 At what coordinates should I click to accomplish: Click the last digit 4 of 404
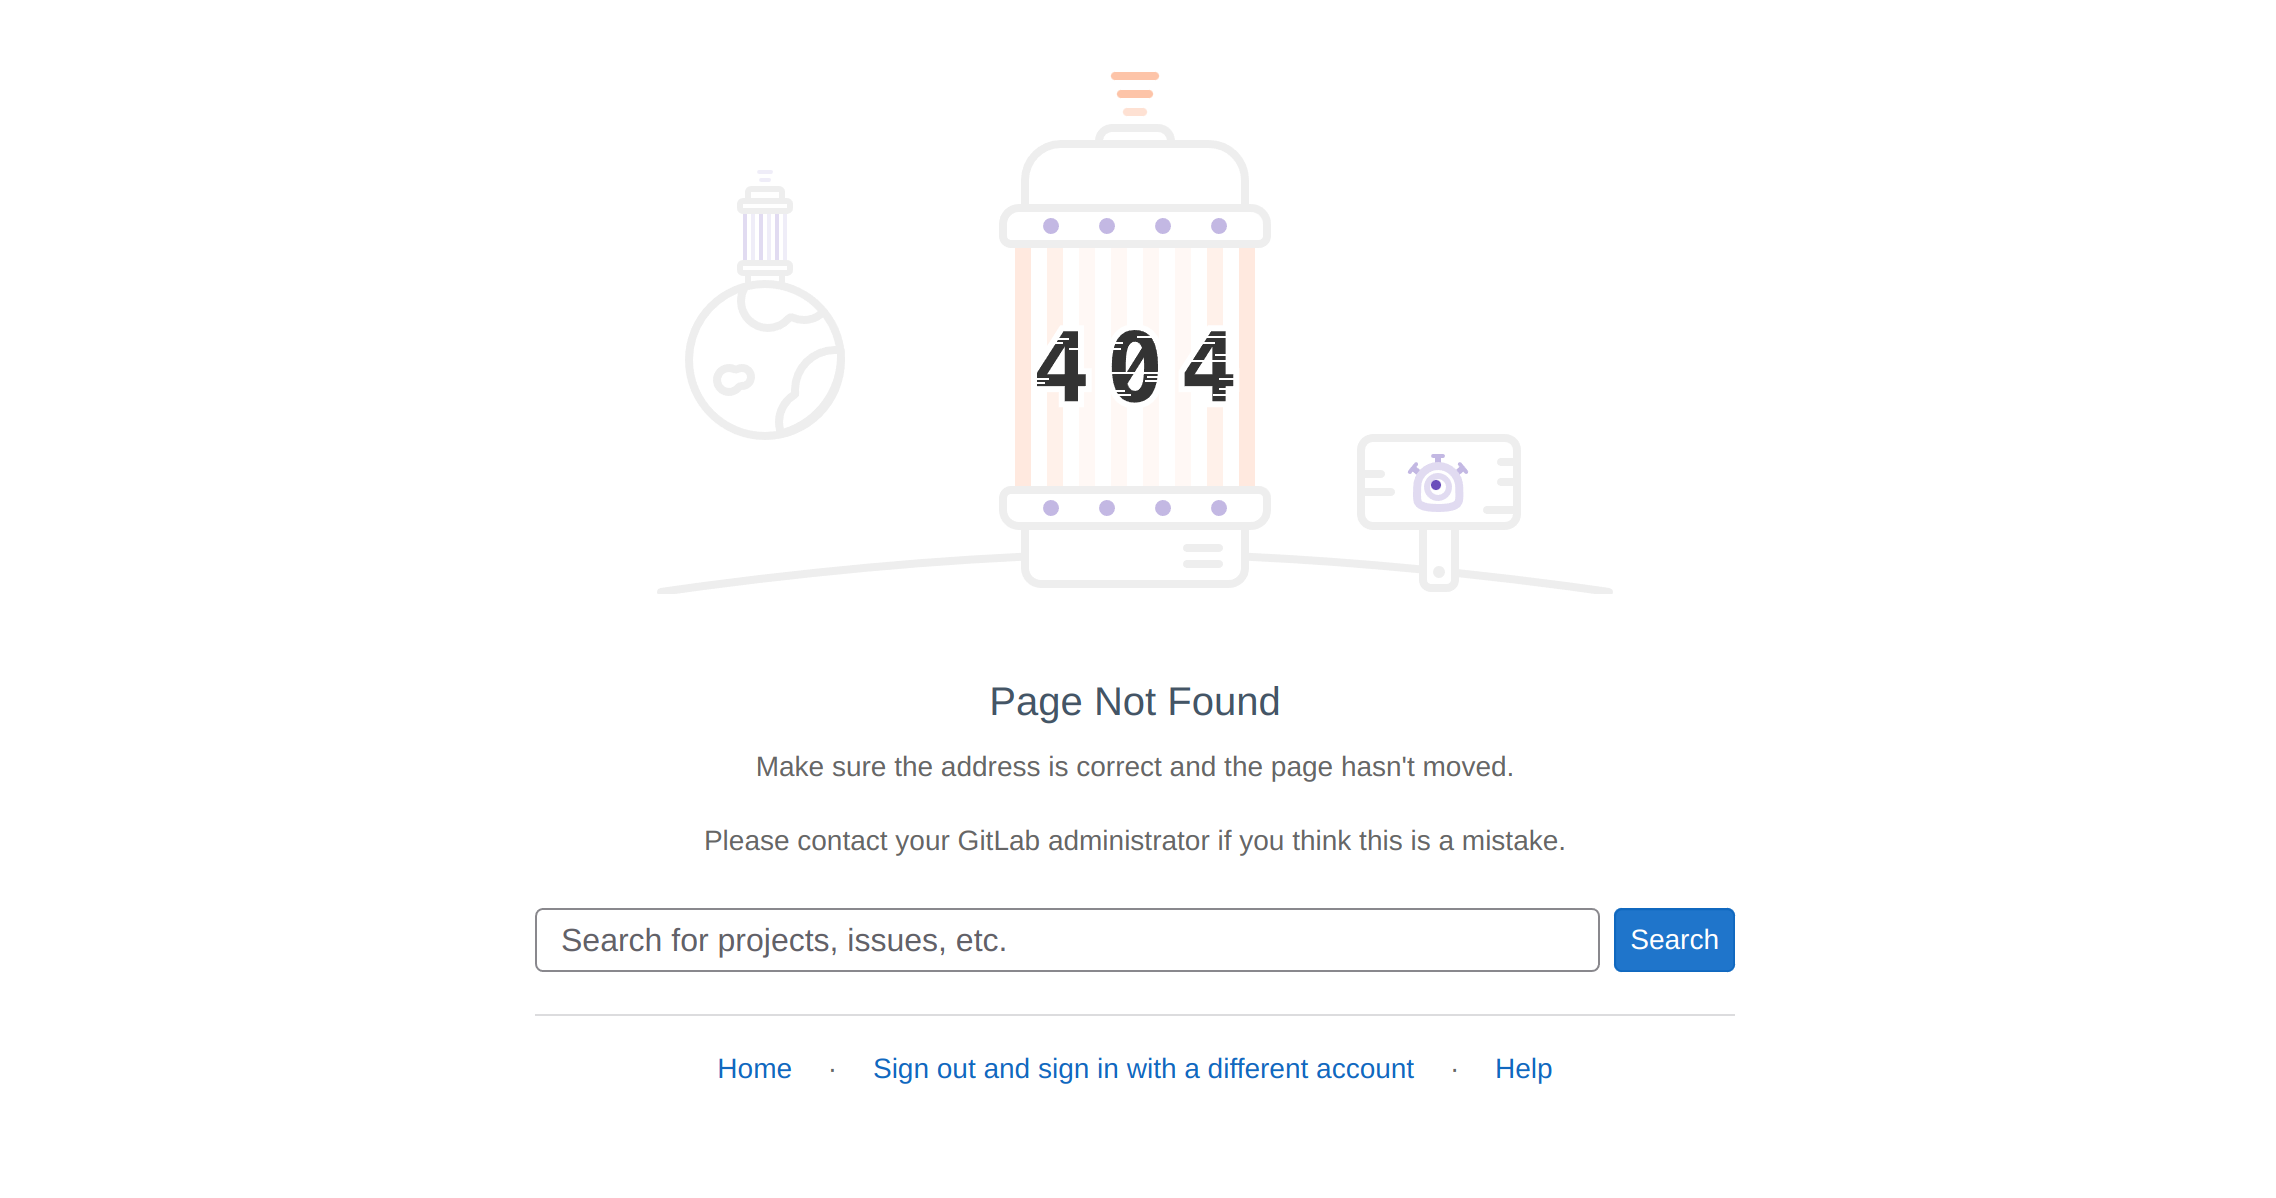1209,367
